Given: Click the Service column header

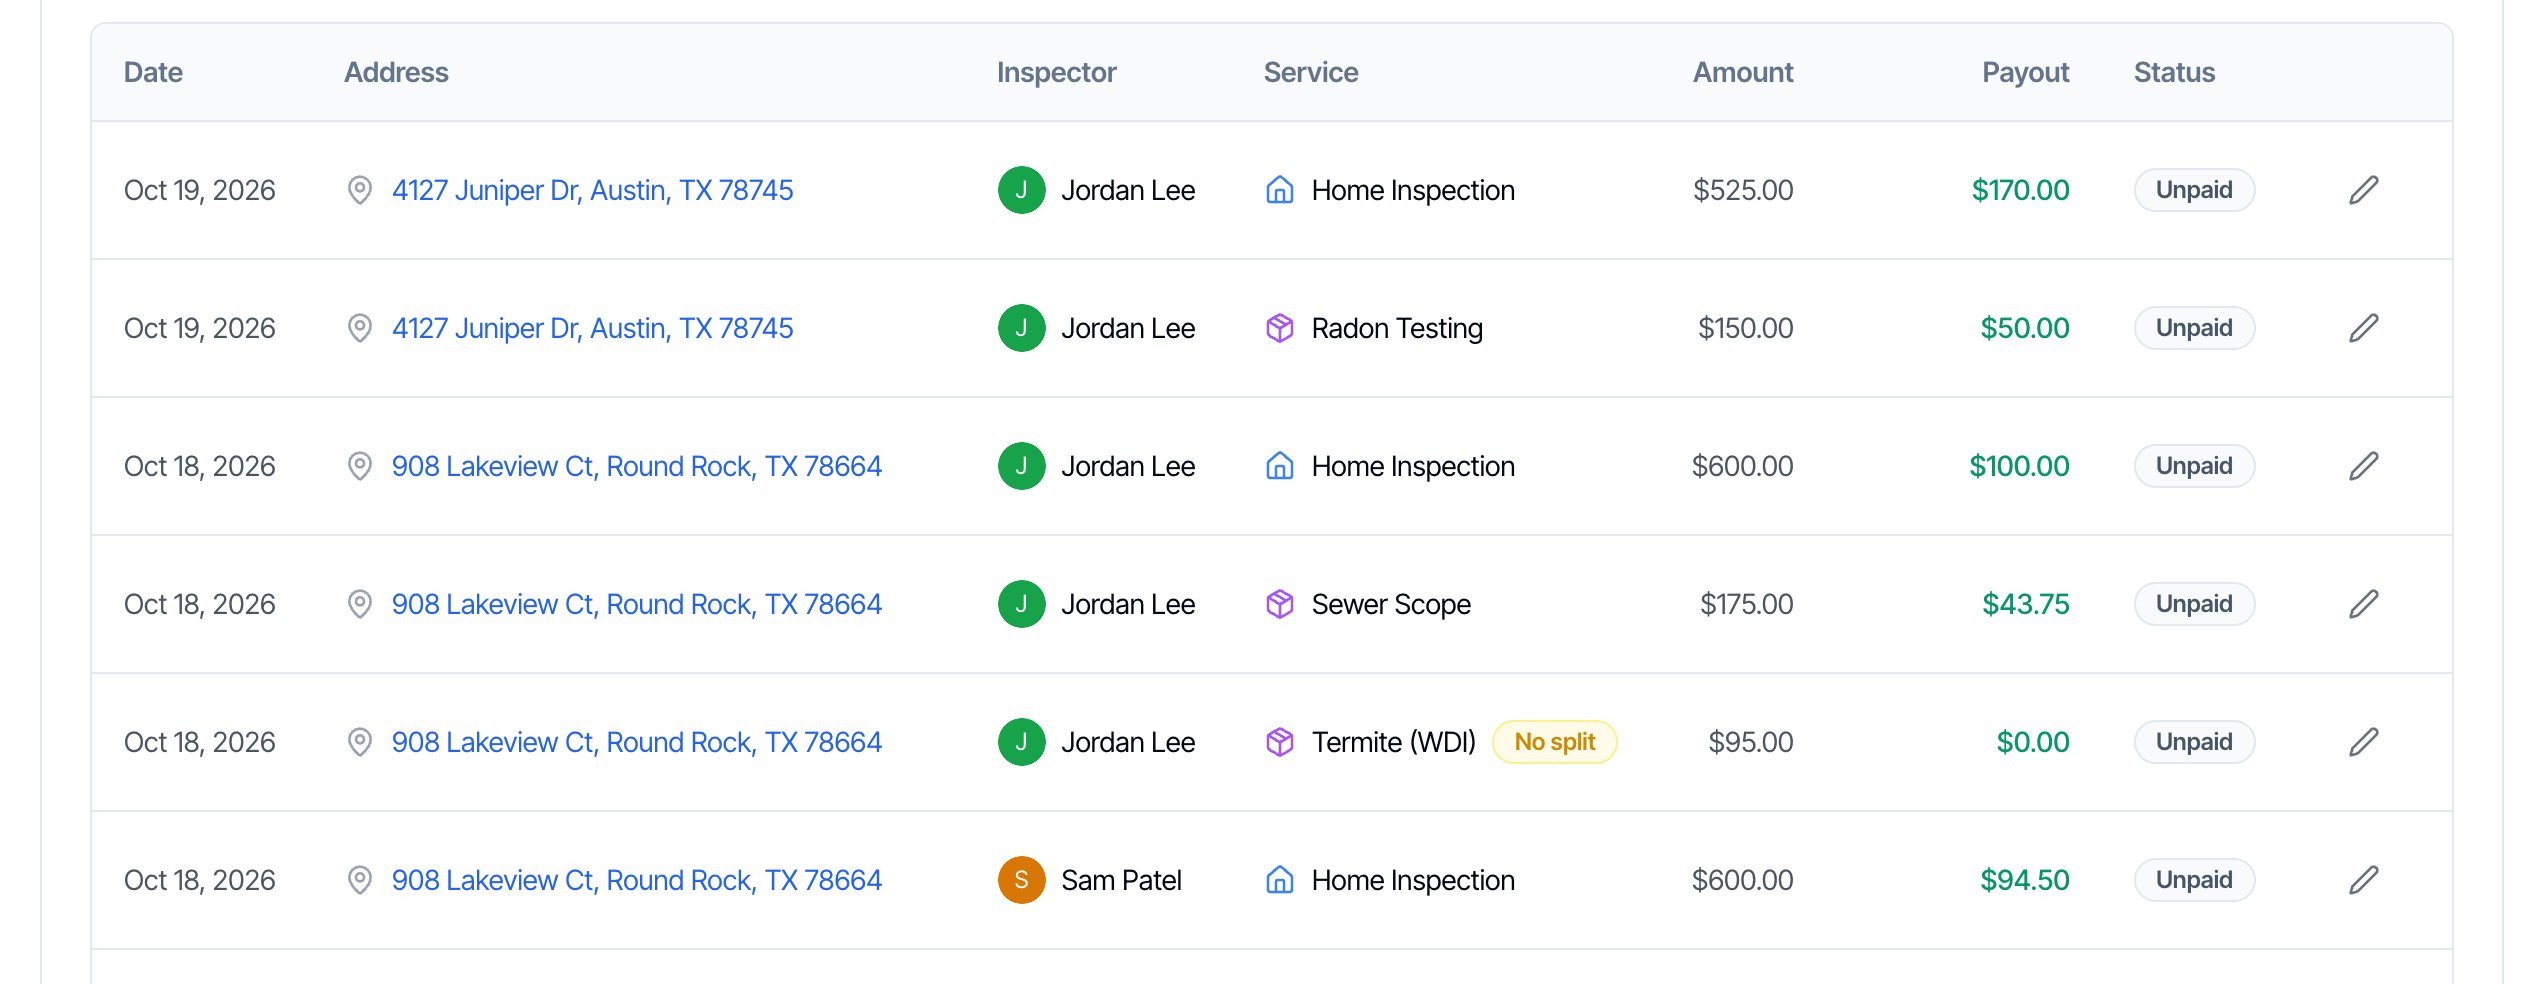Looking at the screenshot, I should [x=1310, y=72].
